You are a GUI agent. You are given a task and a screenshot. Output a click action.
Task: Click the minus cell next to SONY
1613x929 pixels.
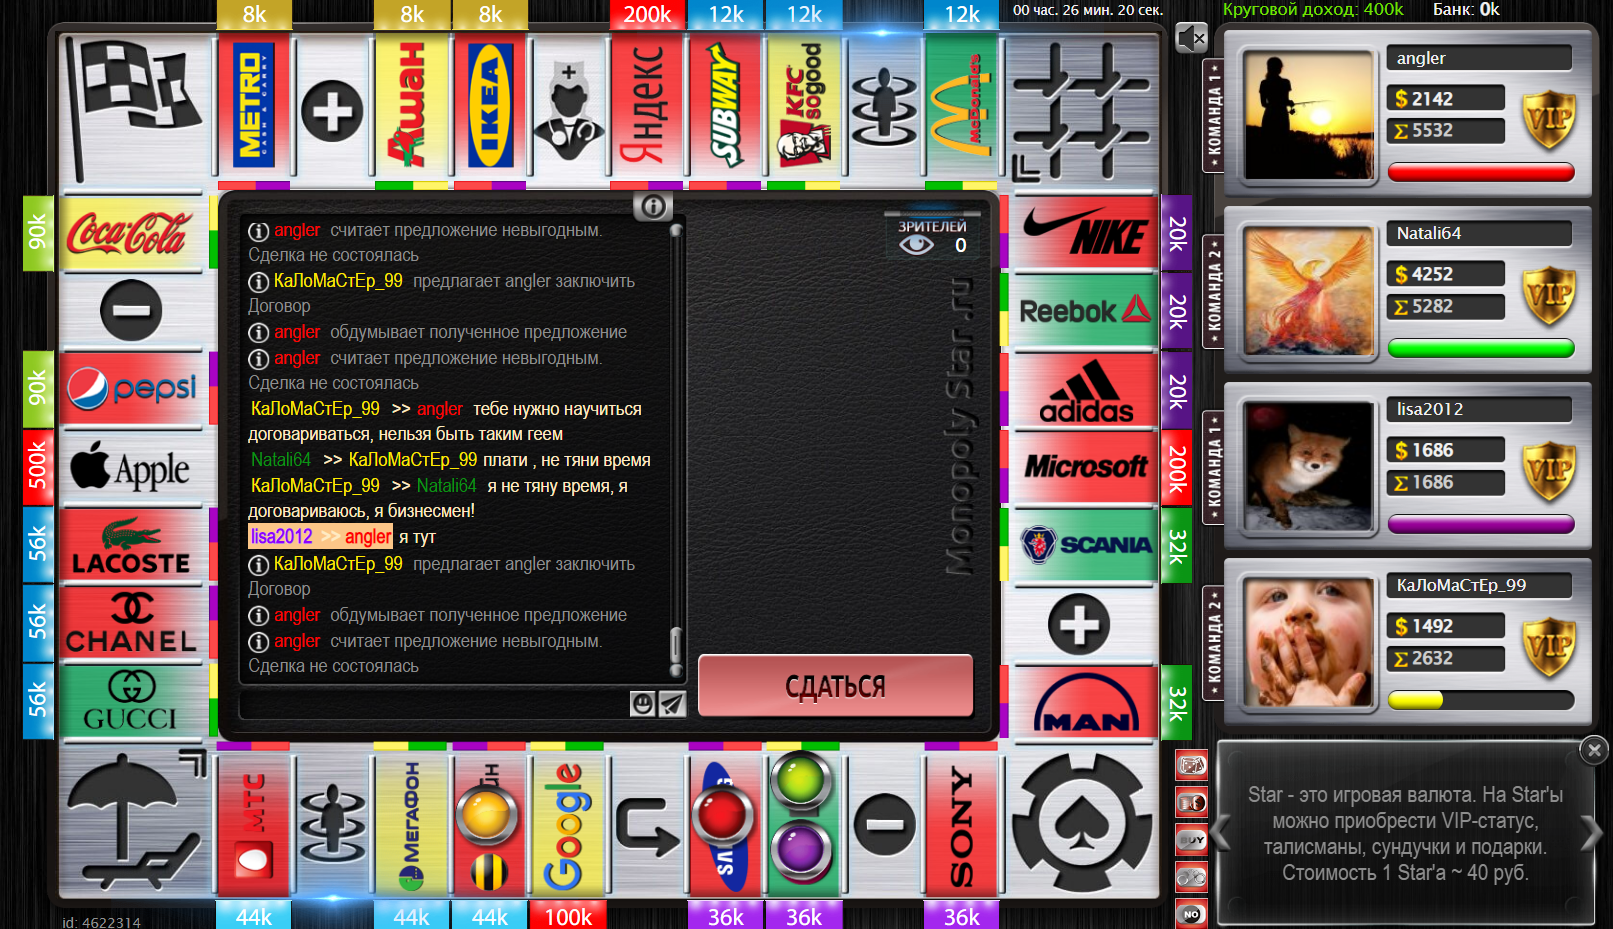(x=884, y=825)
